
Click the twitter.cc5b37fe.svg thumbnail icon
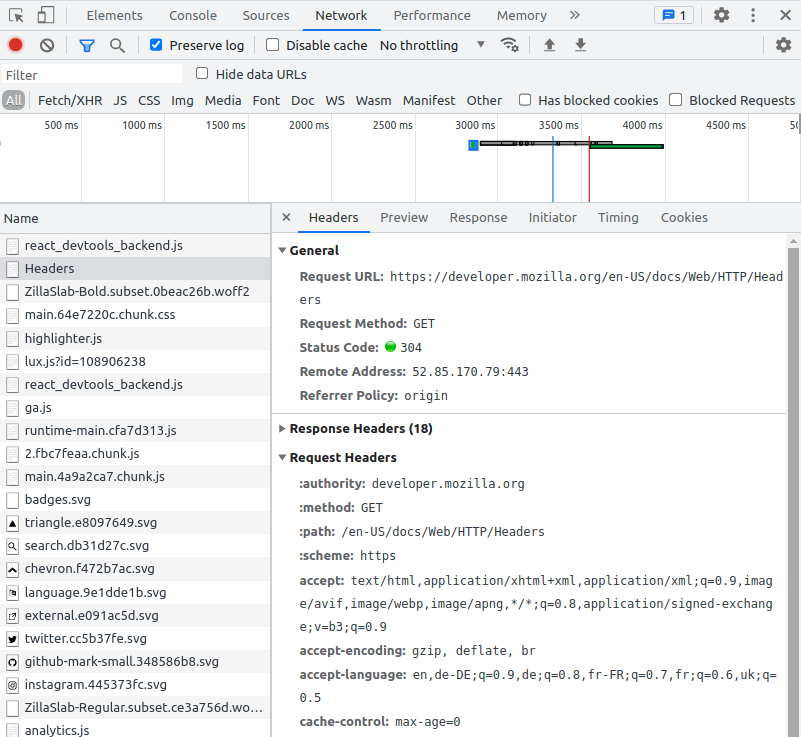pos(12,639)
